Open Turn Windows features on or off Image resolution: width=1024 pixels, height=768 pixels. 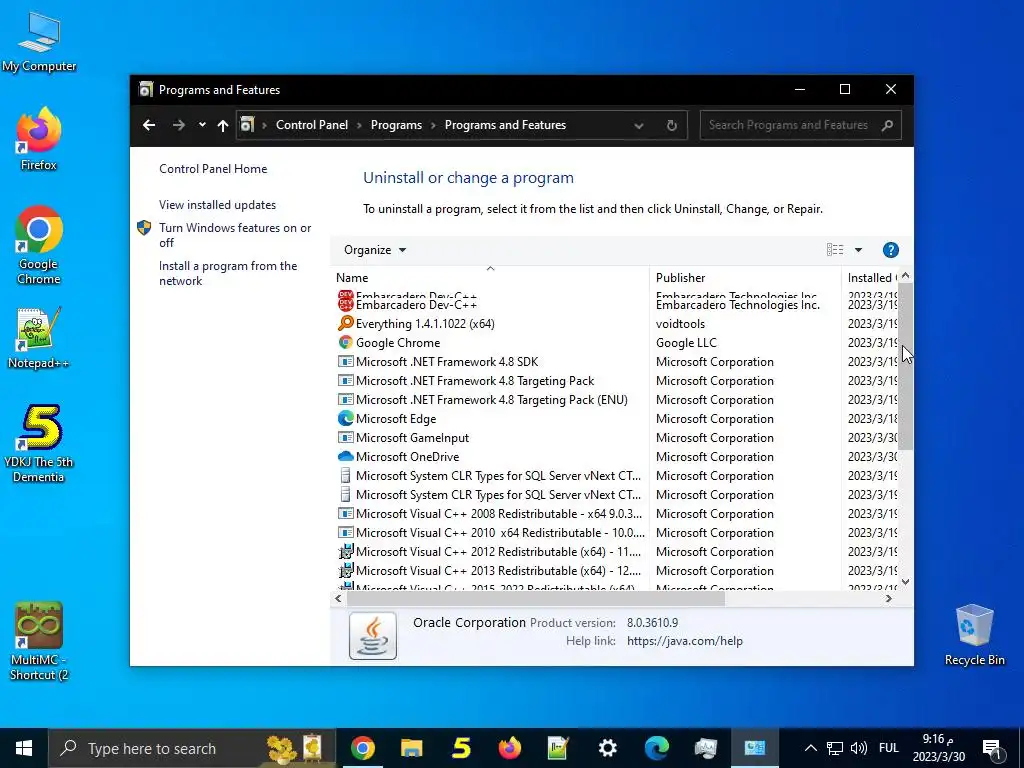coord(235,235)
